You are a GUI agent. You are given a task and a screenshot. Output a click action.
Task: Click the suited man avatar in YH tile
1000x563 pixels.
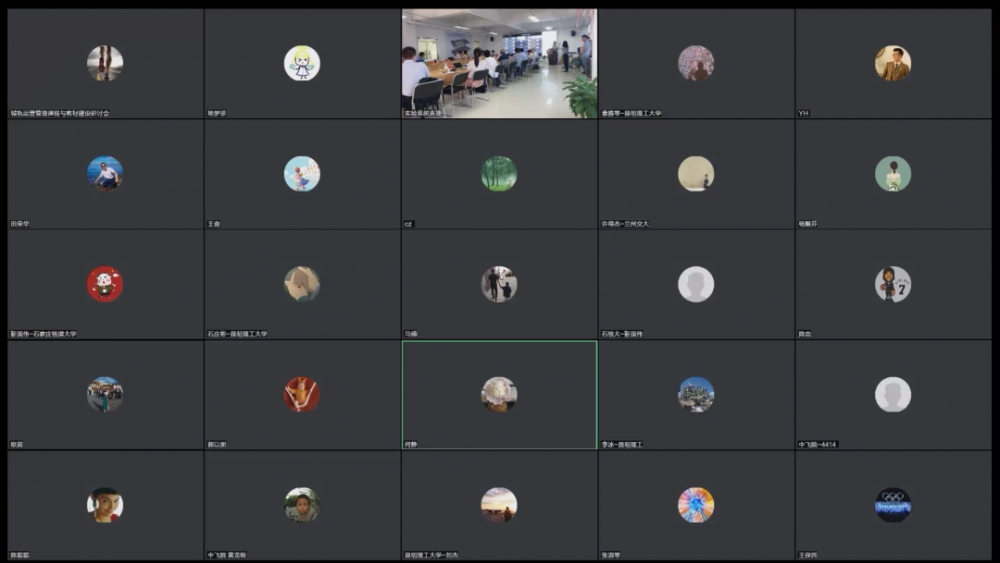[x=893, y=63]
